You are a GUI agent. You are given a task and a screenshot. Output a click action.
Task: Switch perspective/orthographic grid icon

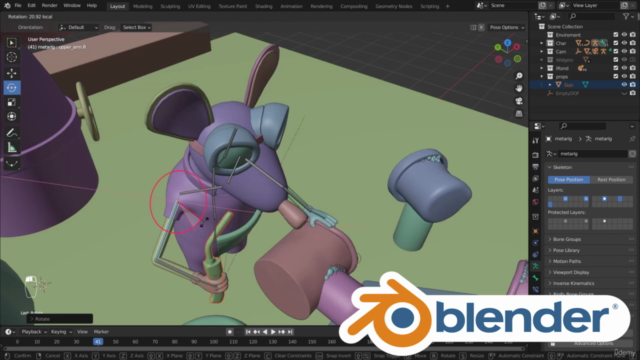(x=519, y=113)
